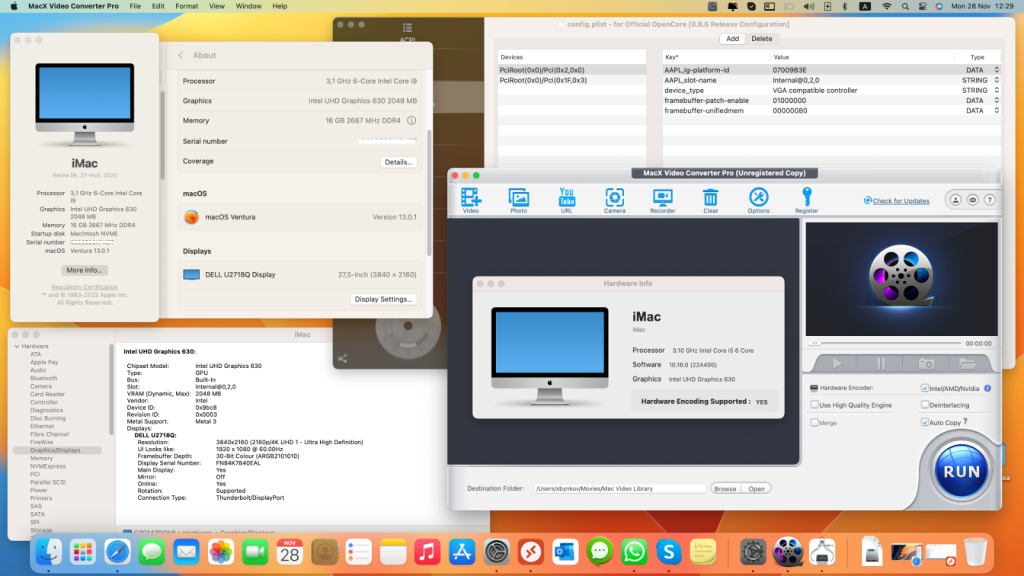Launch the Camera capture tool
The image size is (1024, 576).
(x=615, y=199)
